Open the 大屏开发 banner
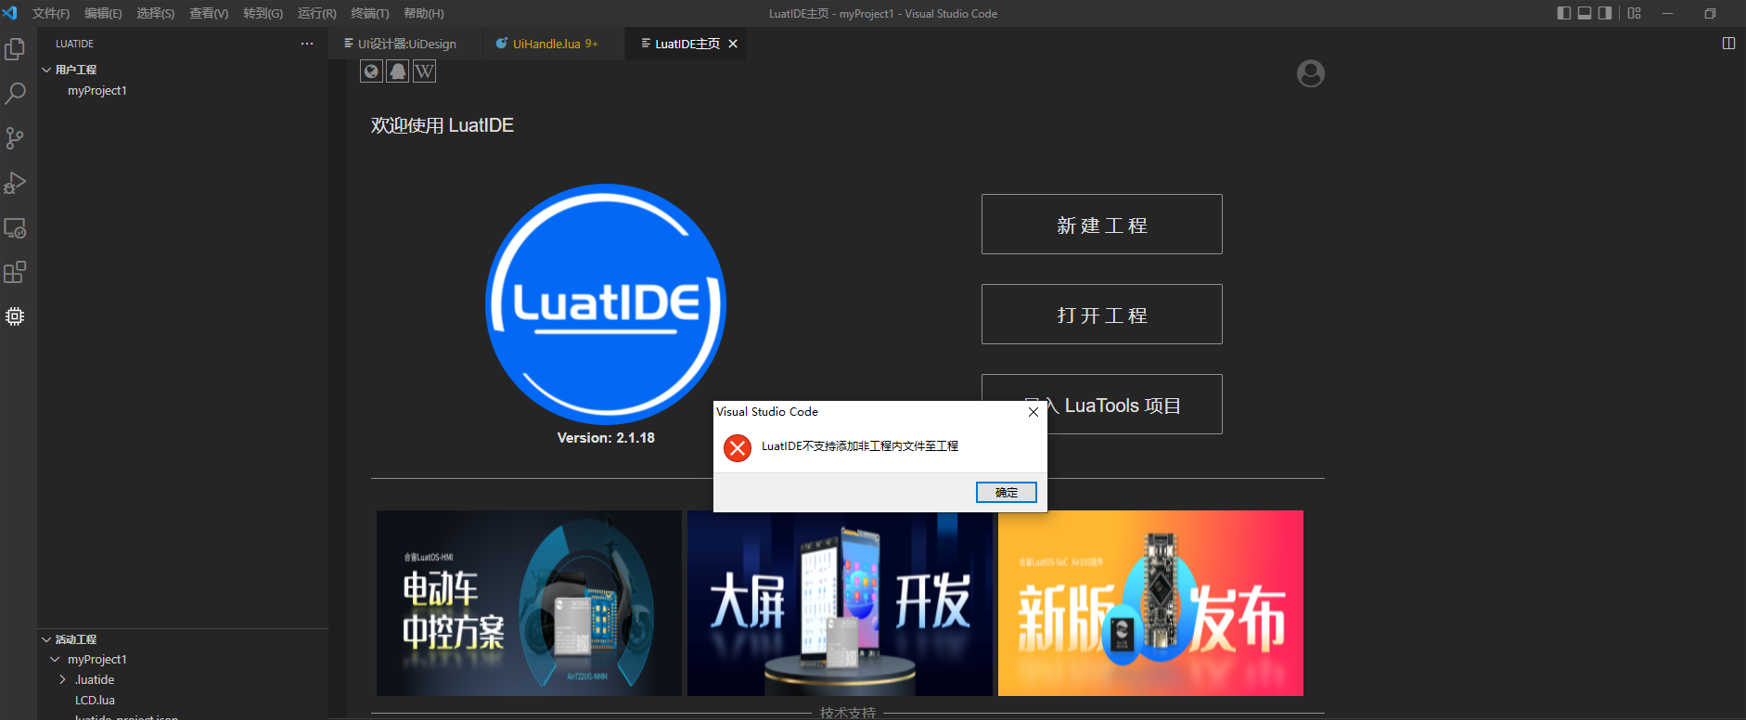Screen dimensions: 1746x720 tap(840, 603)
